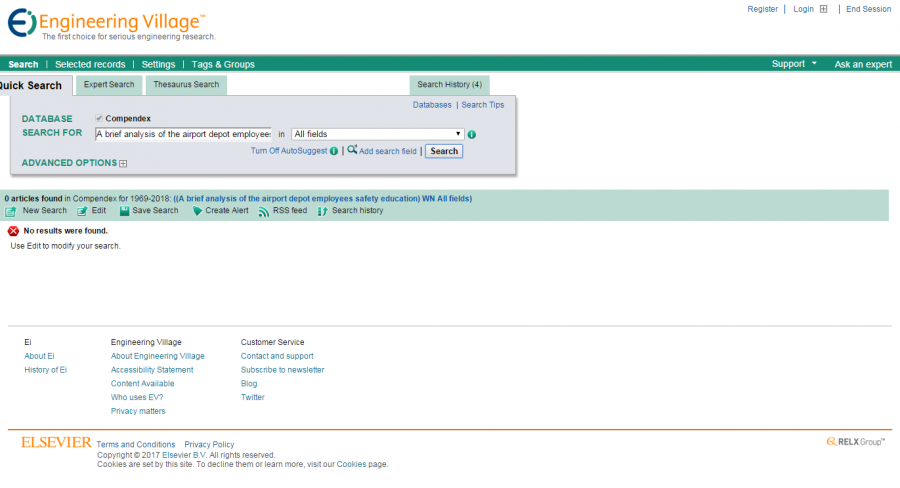Open the All fields dropdown
Screen dimensions: 900x488
(377, 134)
